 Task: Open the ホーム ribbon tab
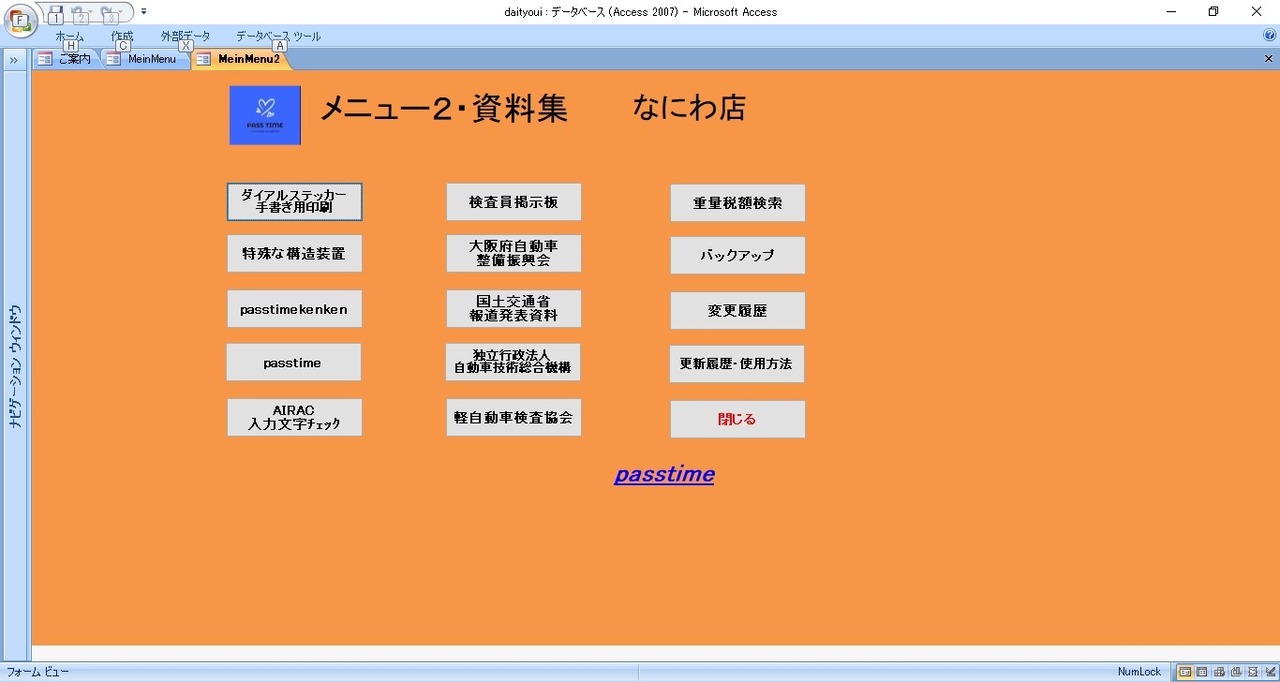[x=70, y=36]
